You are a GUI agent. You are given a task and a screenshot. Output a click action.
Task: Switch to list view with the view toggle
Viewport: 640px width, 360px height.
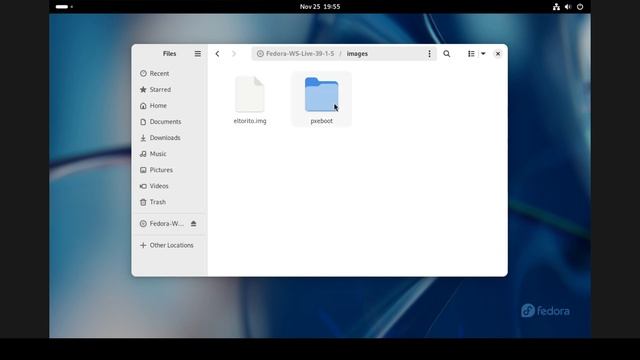471,53
